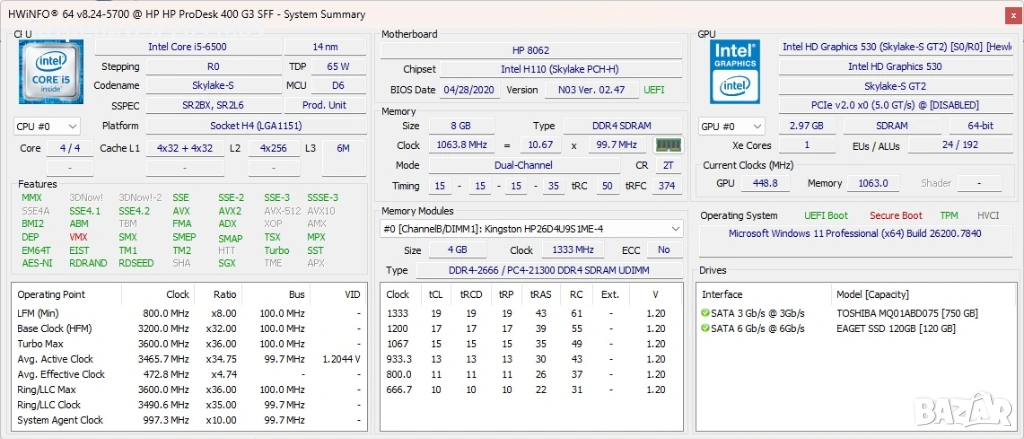The width and height of the screenshot is (1024, 439).
Task: Select the TOSHIBA MQ01ABD075 drive entry
Action: [x=906, y=313]
